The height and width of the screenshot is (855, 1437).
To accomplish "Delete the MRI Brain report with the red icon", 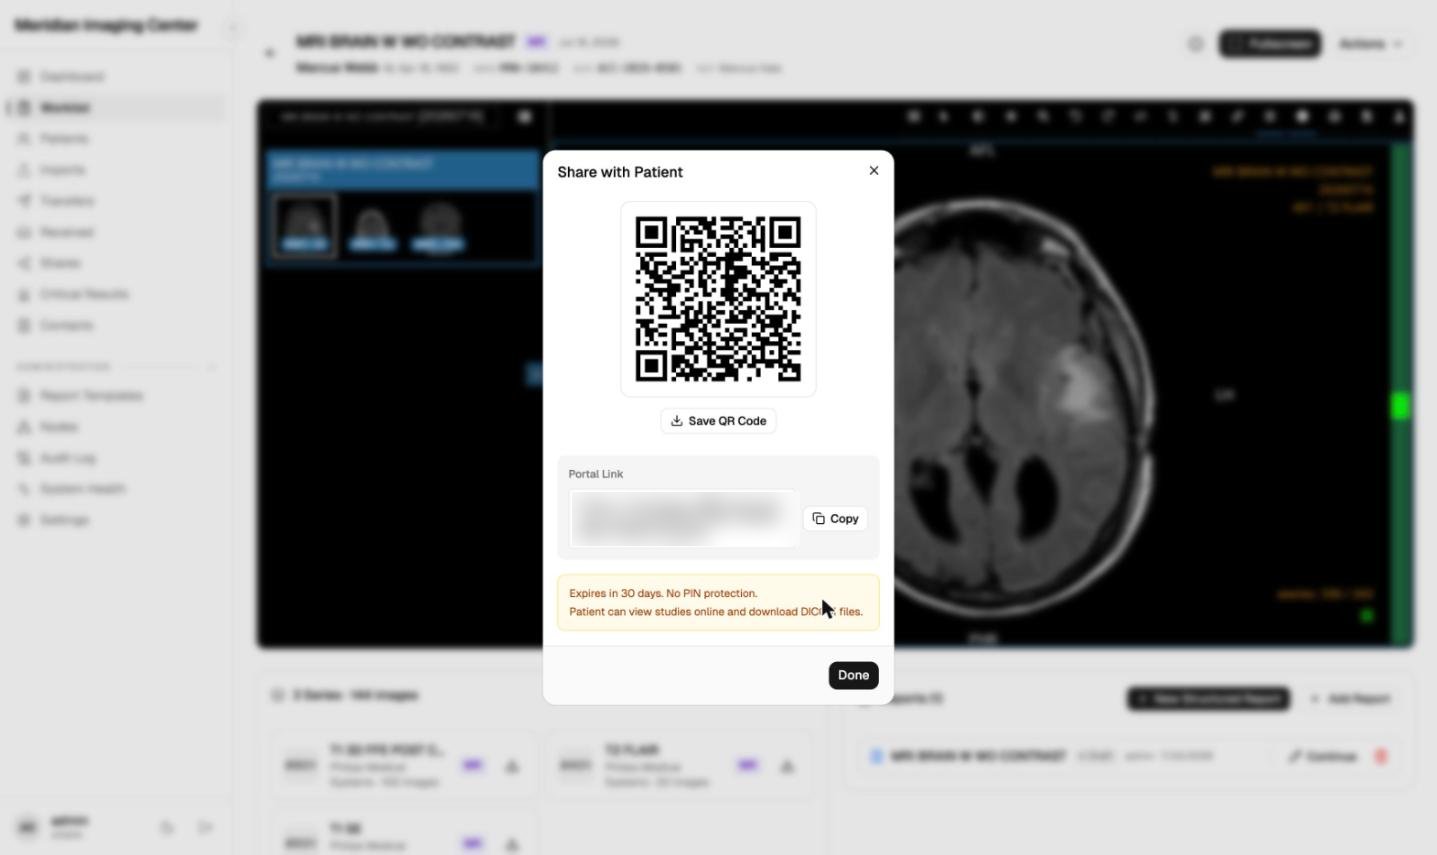I will click(x=1381, y=756).
